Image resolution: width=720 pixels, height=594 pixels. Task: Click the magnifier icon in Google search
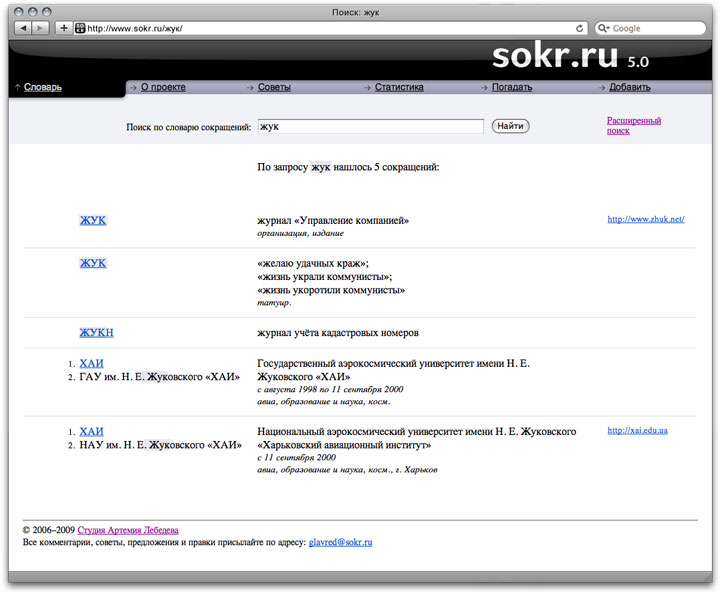tap(604, 28)
